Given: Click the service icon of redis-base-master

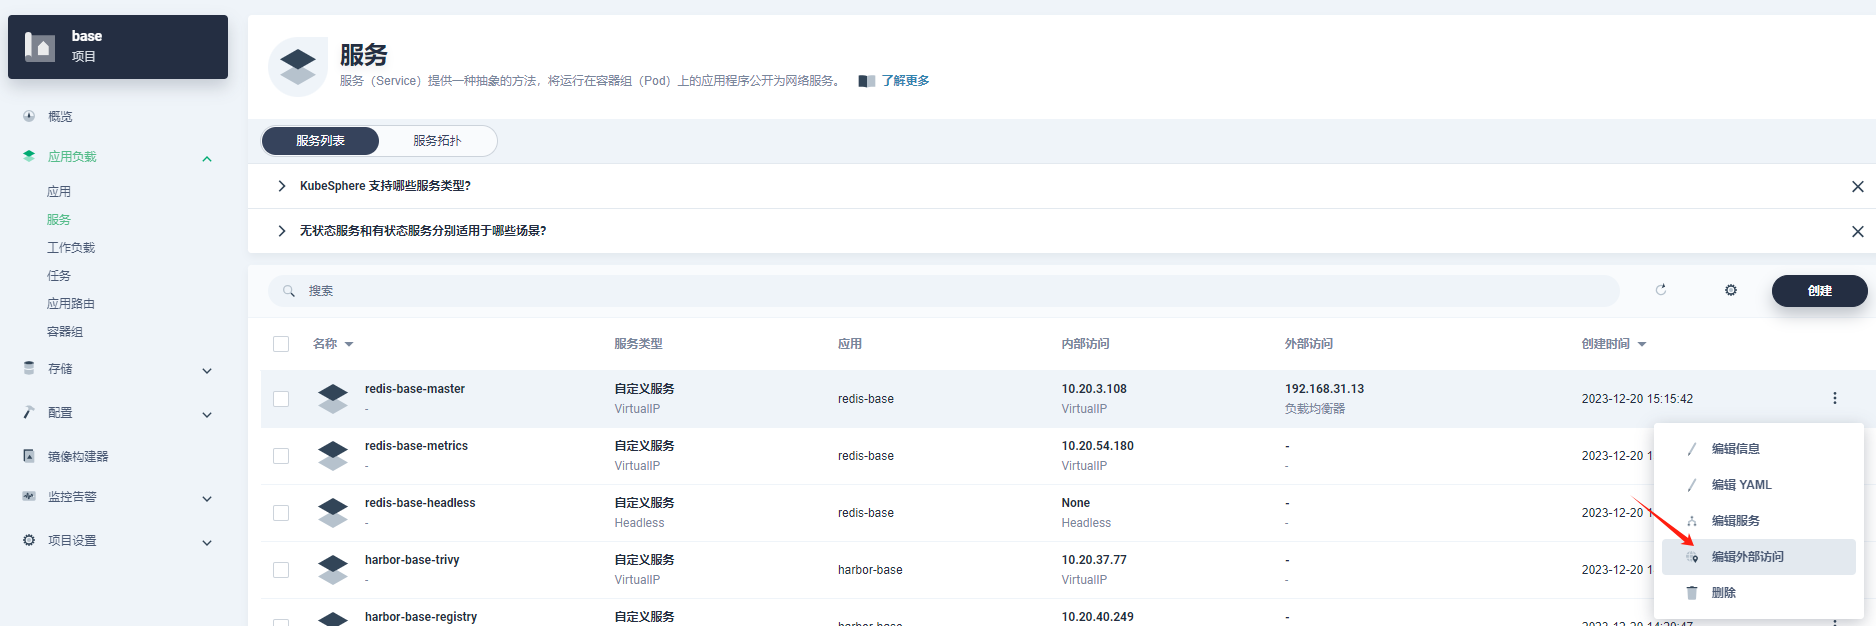Looking at the screenshot, I should point(333,398).
